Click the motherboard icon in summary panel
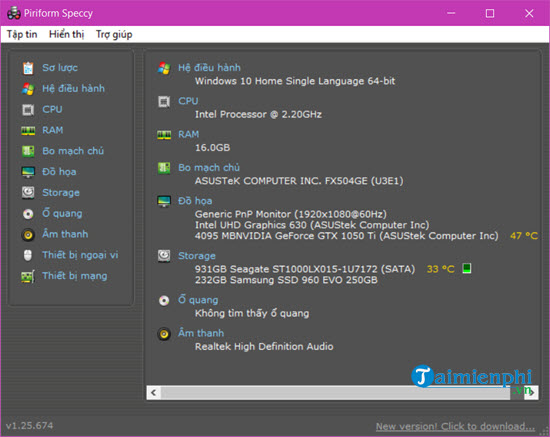 (x=164, y=168)
